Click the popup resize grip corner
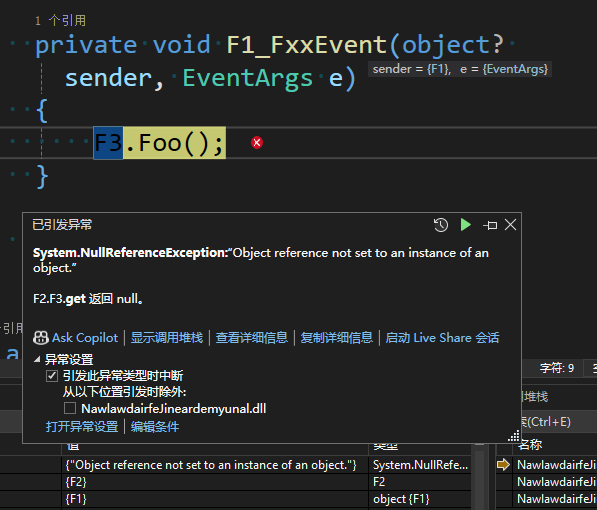Viewport: 597px width, 510px height. tap(514, 436)
